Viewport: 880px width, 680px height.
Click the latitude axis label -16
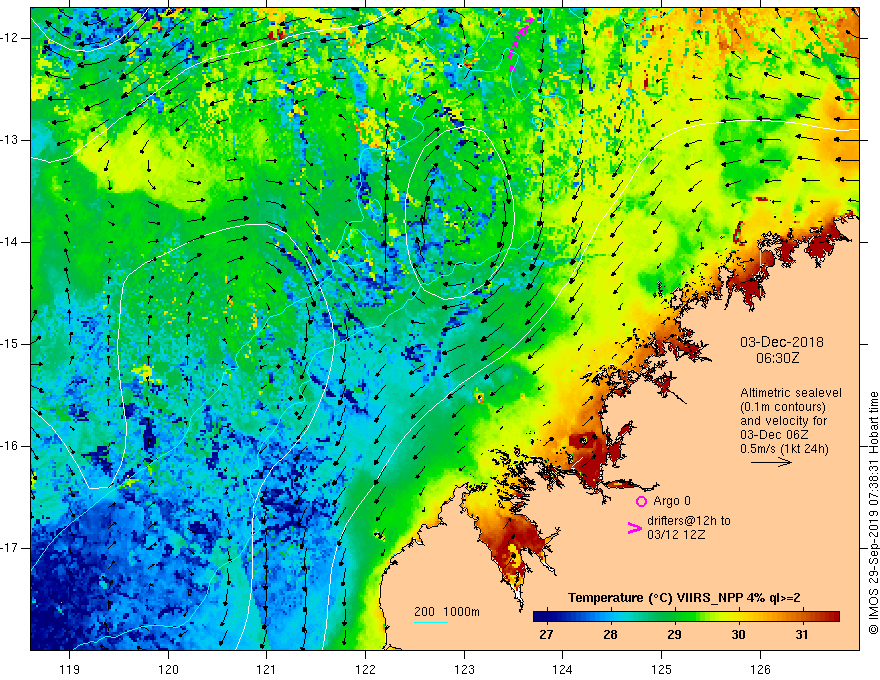pos(10,446)
